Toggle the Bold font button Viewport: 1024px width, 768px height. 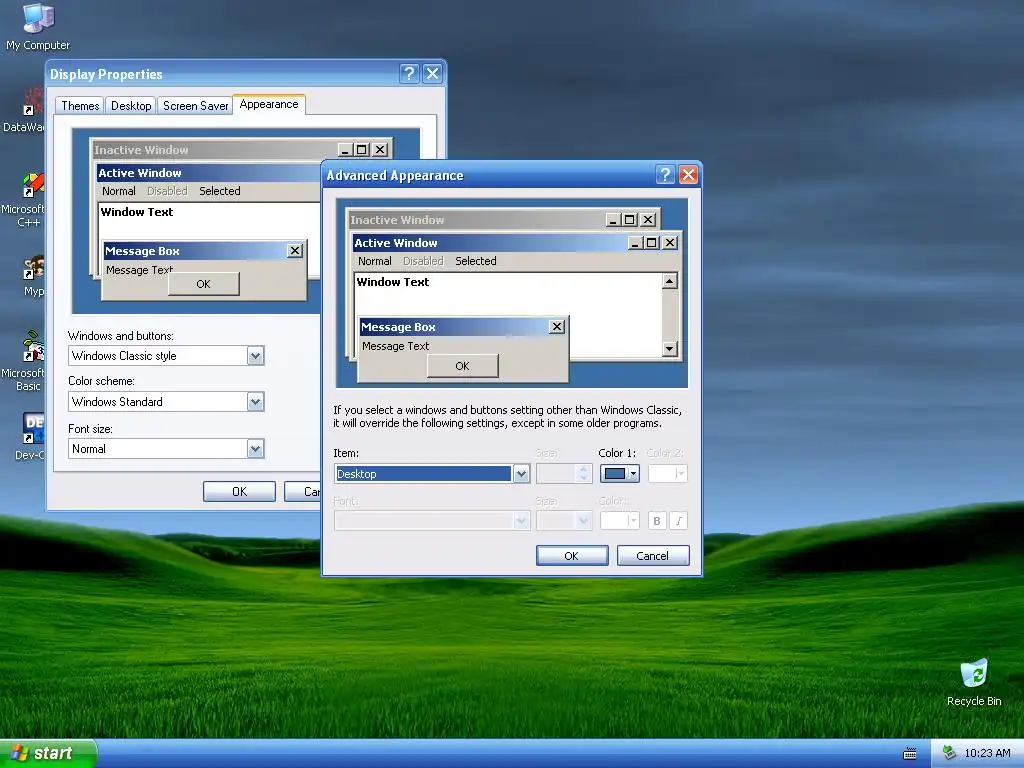coord(656,520)
